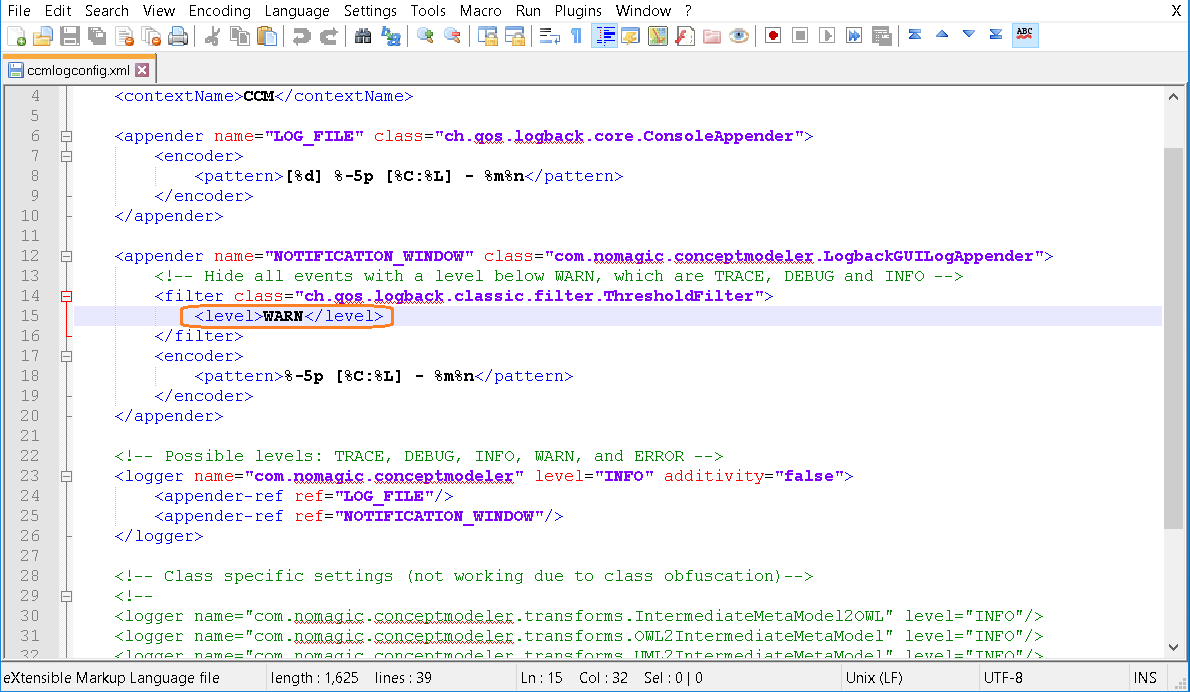The width and height of the screenshot is (1190, 692).
Task: Open the Find binoculars tool
Action: (x=363, y=36)
